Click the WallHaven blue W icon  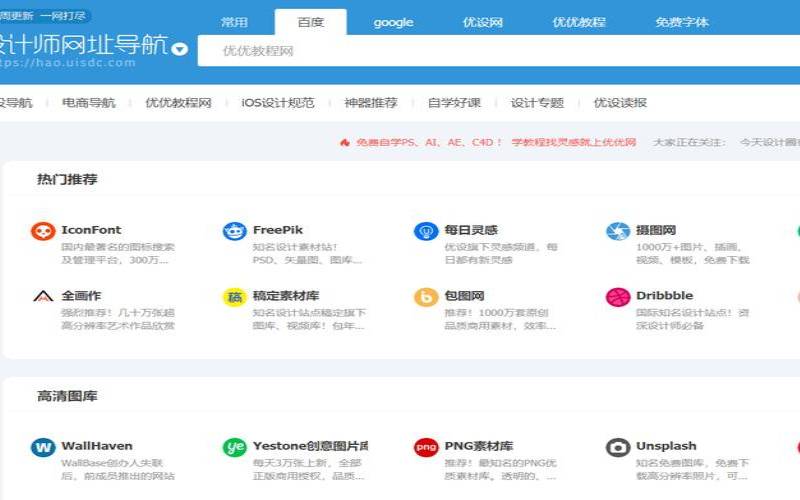(x=43, y=447)
